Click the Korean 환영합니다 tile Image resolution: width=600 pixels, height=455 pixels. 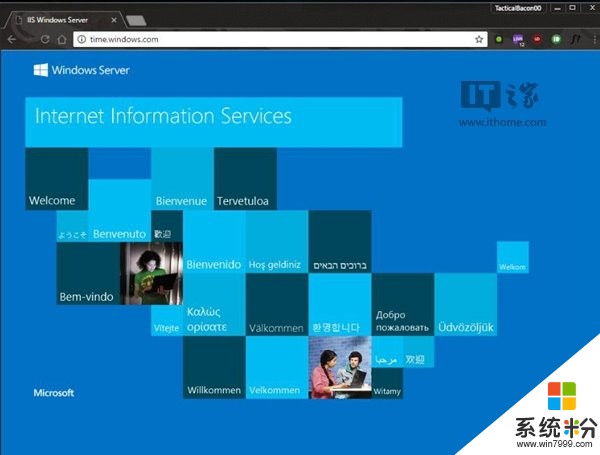coord(340,305)
